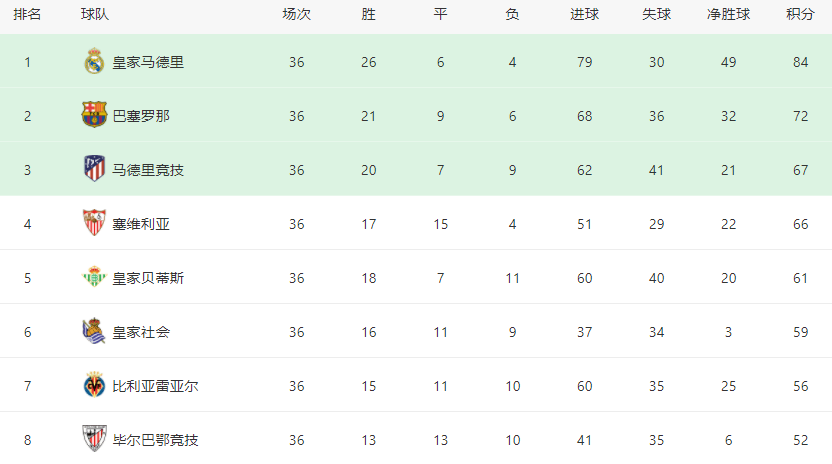Click the Real Betis crest icon

(94, 277)
